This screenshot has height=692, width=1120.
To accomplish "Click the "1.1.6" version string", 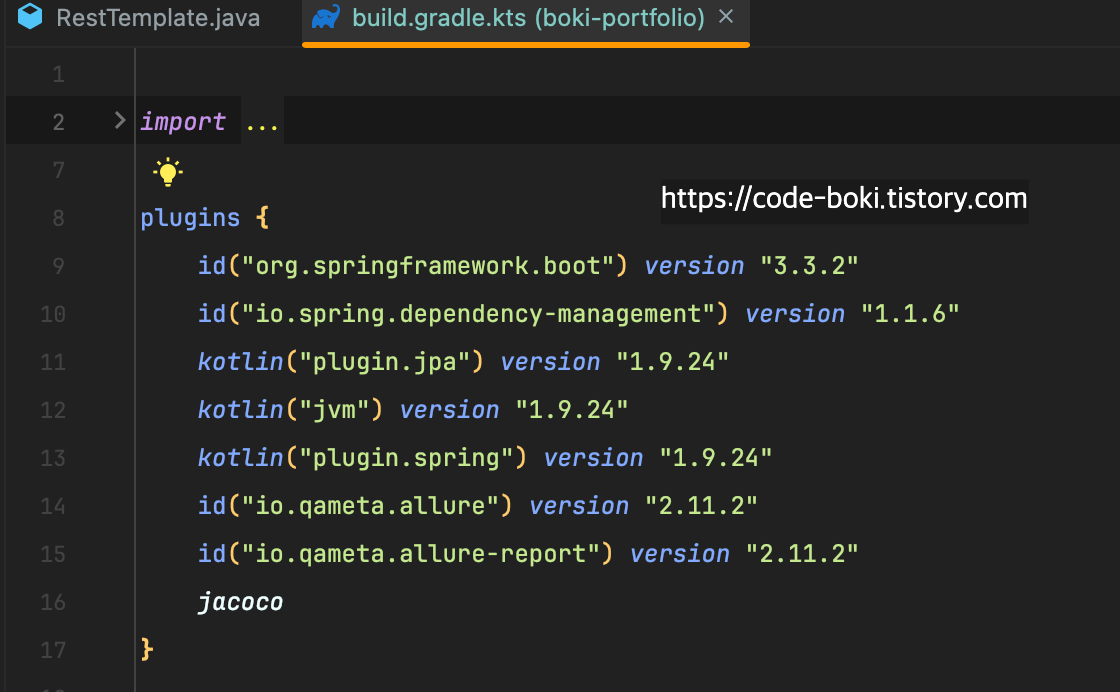I will (x=910, y=314).
